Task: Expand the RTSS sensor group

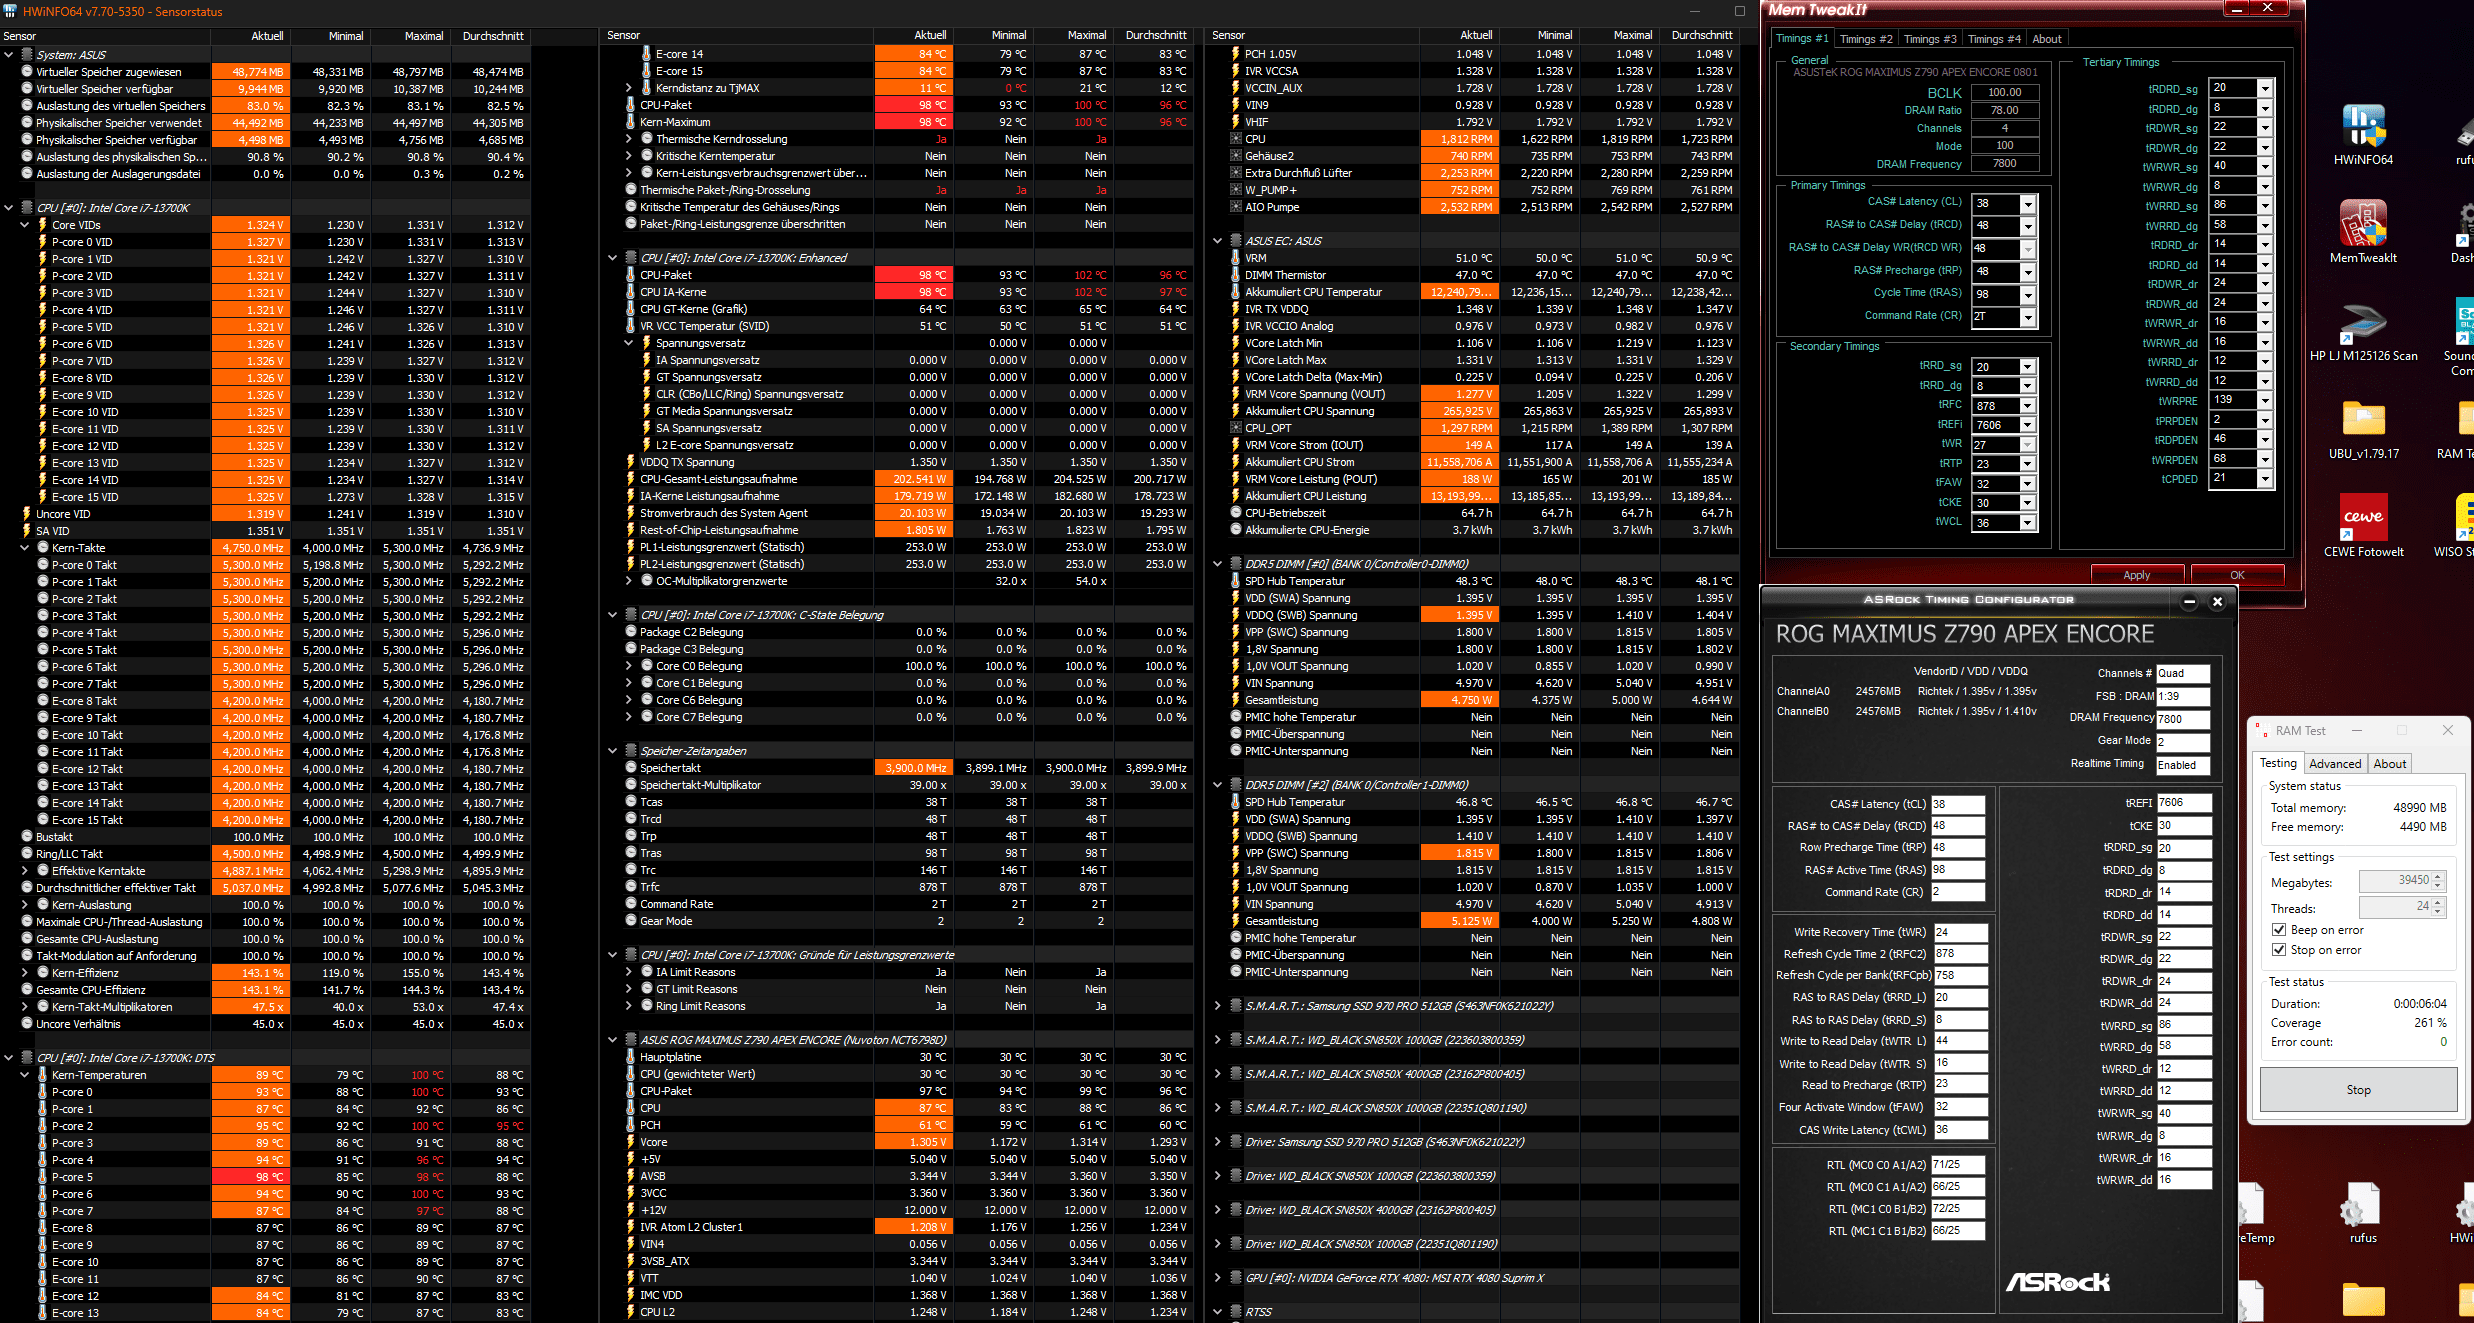Action: 1217,1312
